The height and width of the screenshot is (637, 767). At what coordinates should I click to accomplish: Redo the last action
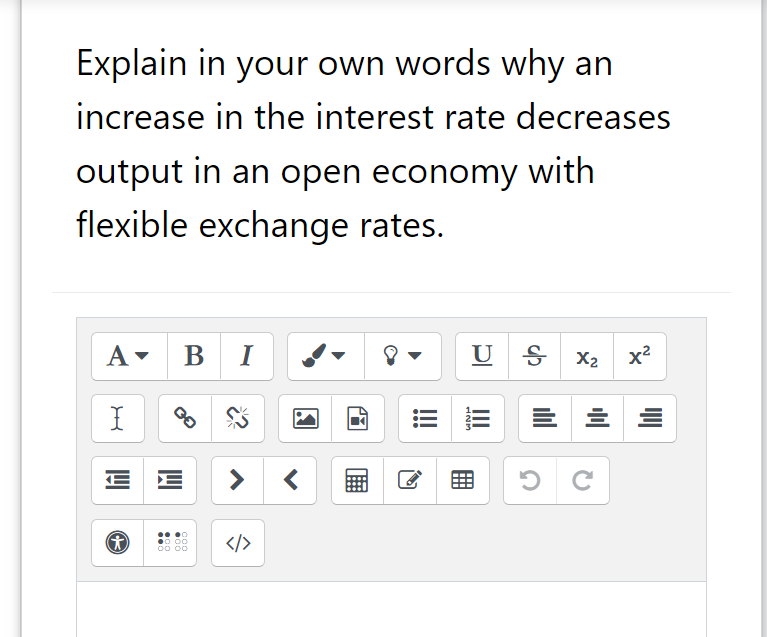click(x=582, y=480)
